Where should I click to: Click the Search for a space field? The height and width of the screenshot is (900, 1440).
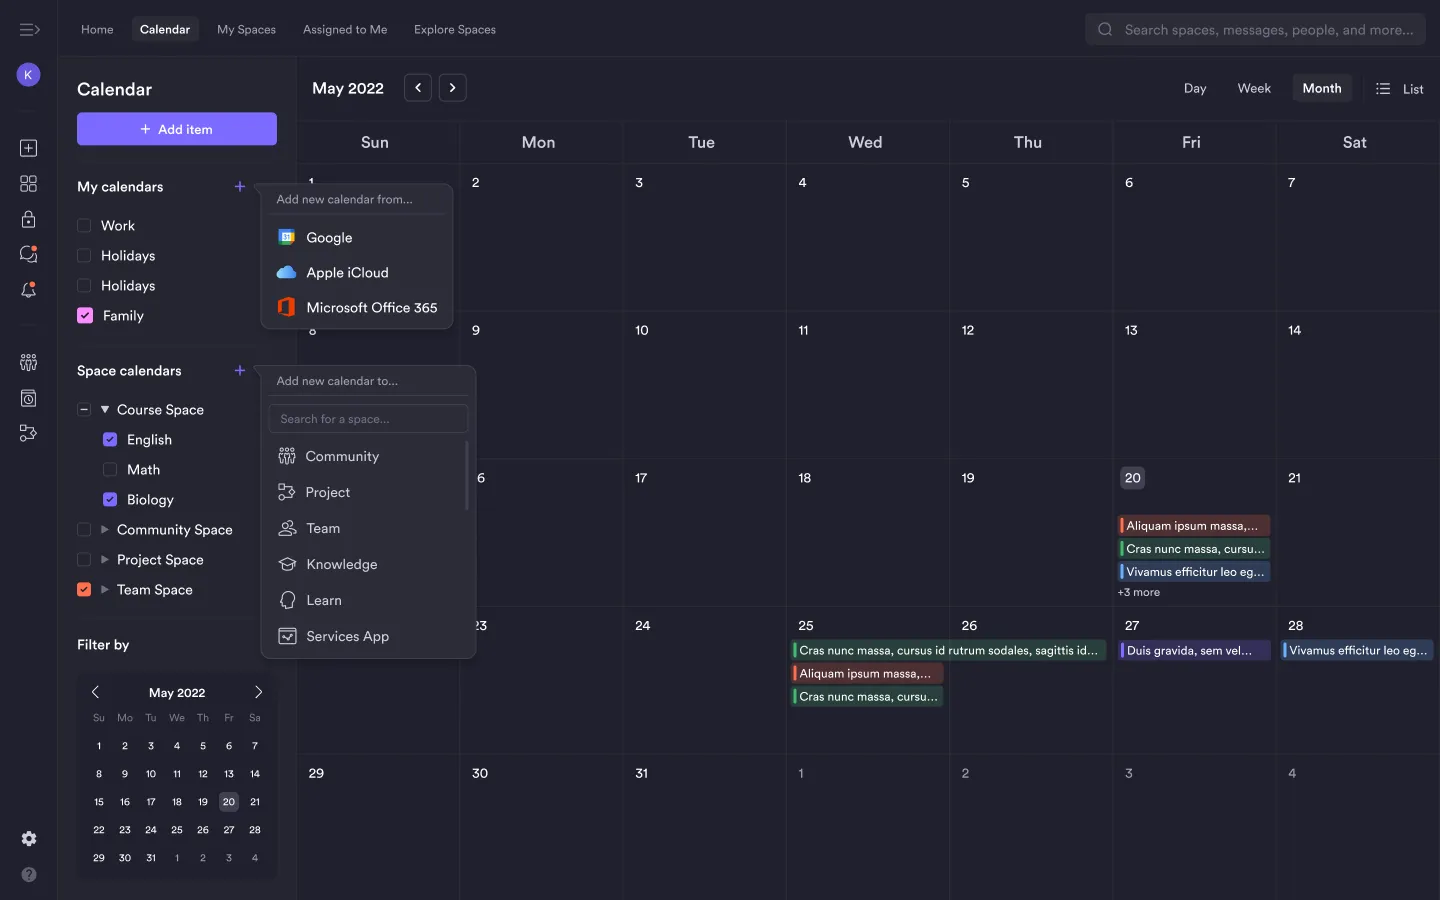click(367, 418)
